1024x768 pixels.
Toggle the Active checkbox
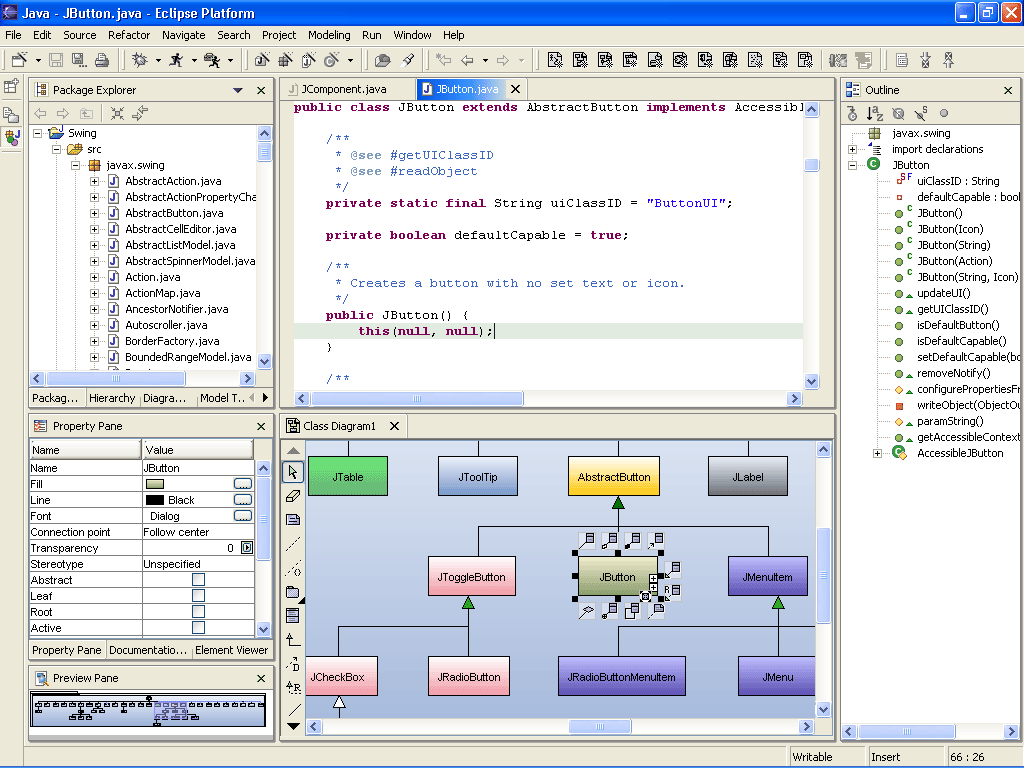pos(199,628)
